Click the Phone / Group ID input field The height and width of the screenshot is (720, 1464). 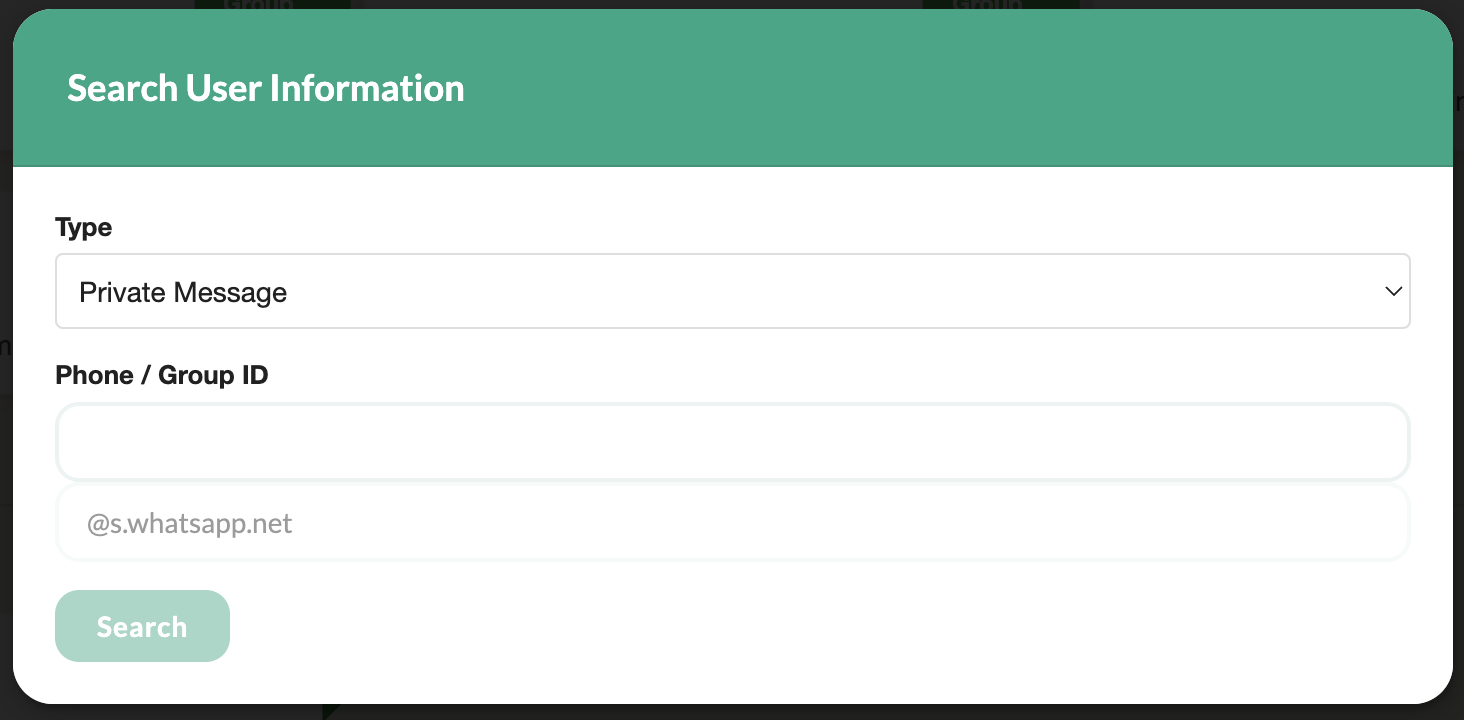732,442
